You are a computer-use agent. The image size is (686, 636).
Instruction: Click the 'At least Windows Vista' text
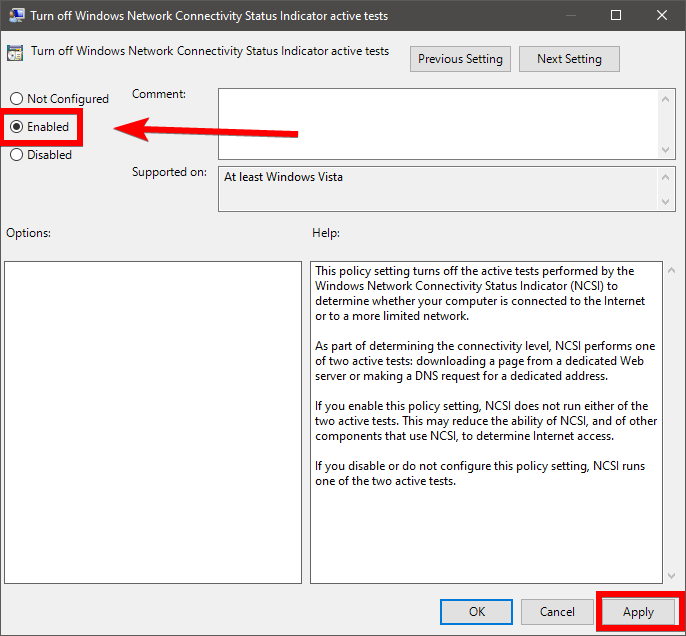point(283,177)
